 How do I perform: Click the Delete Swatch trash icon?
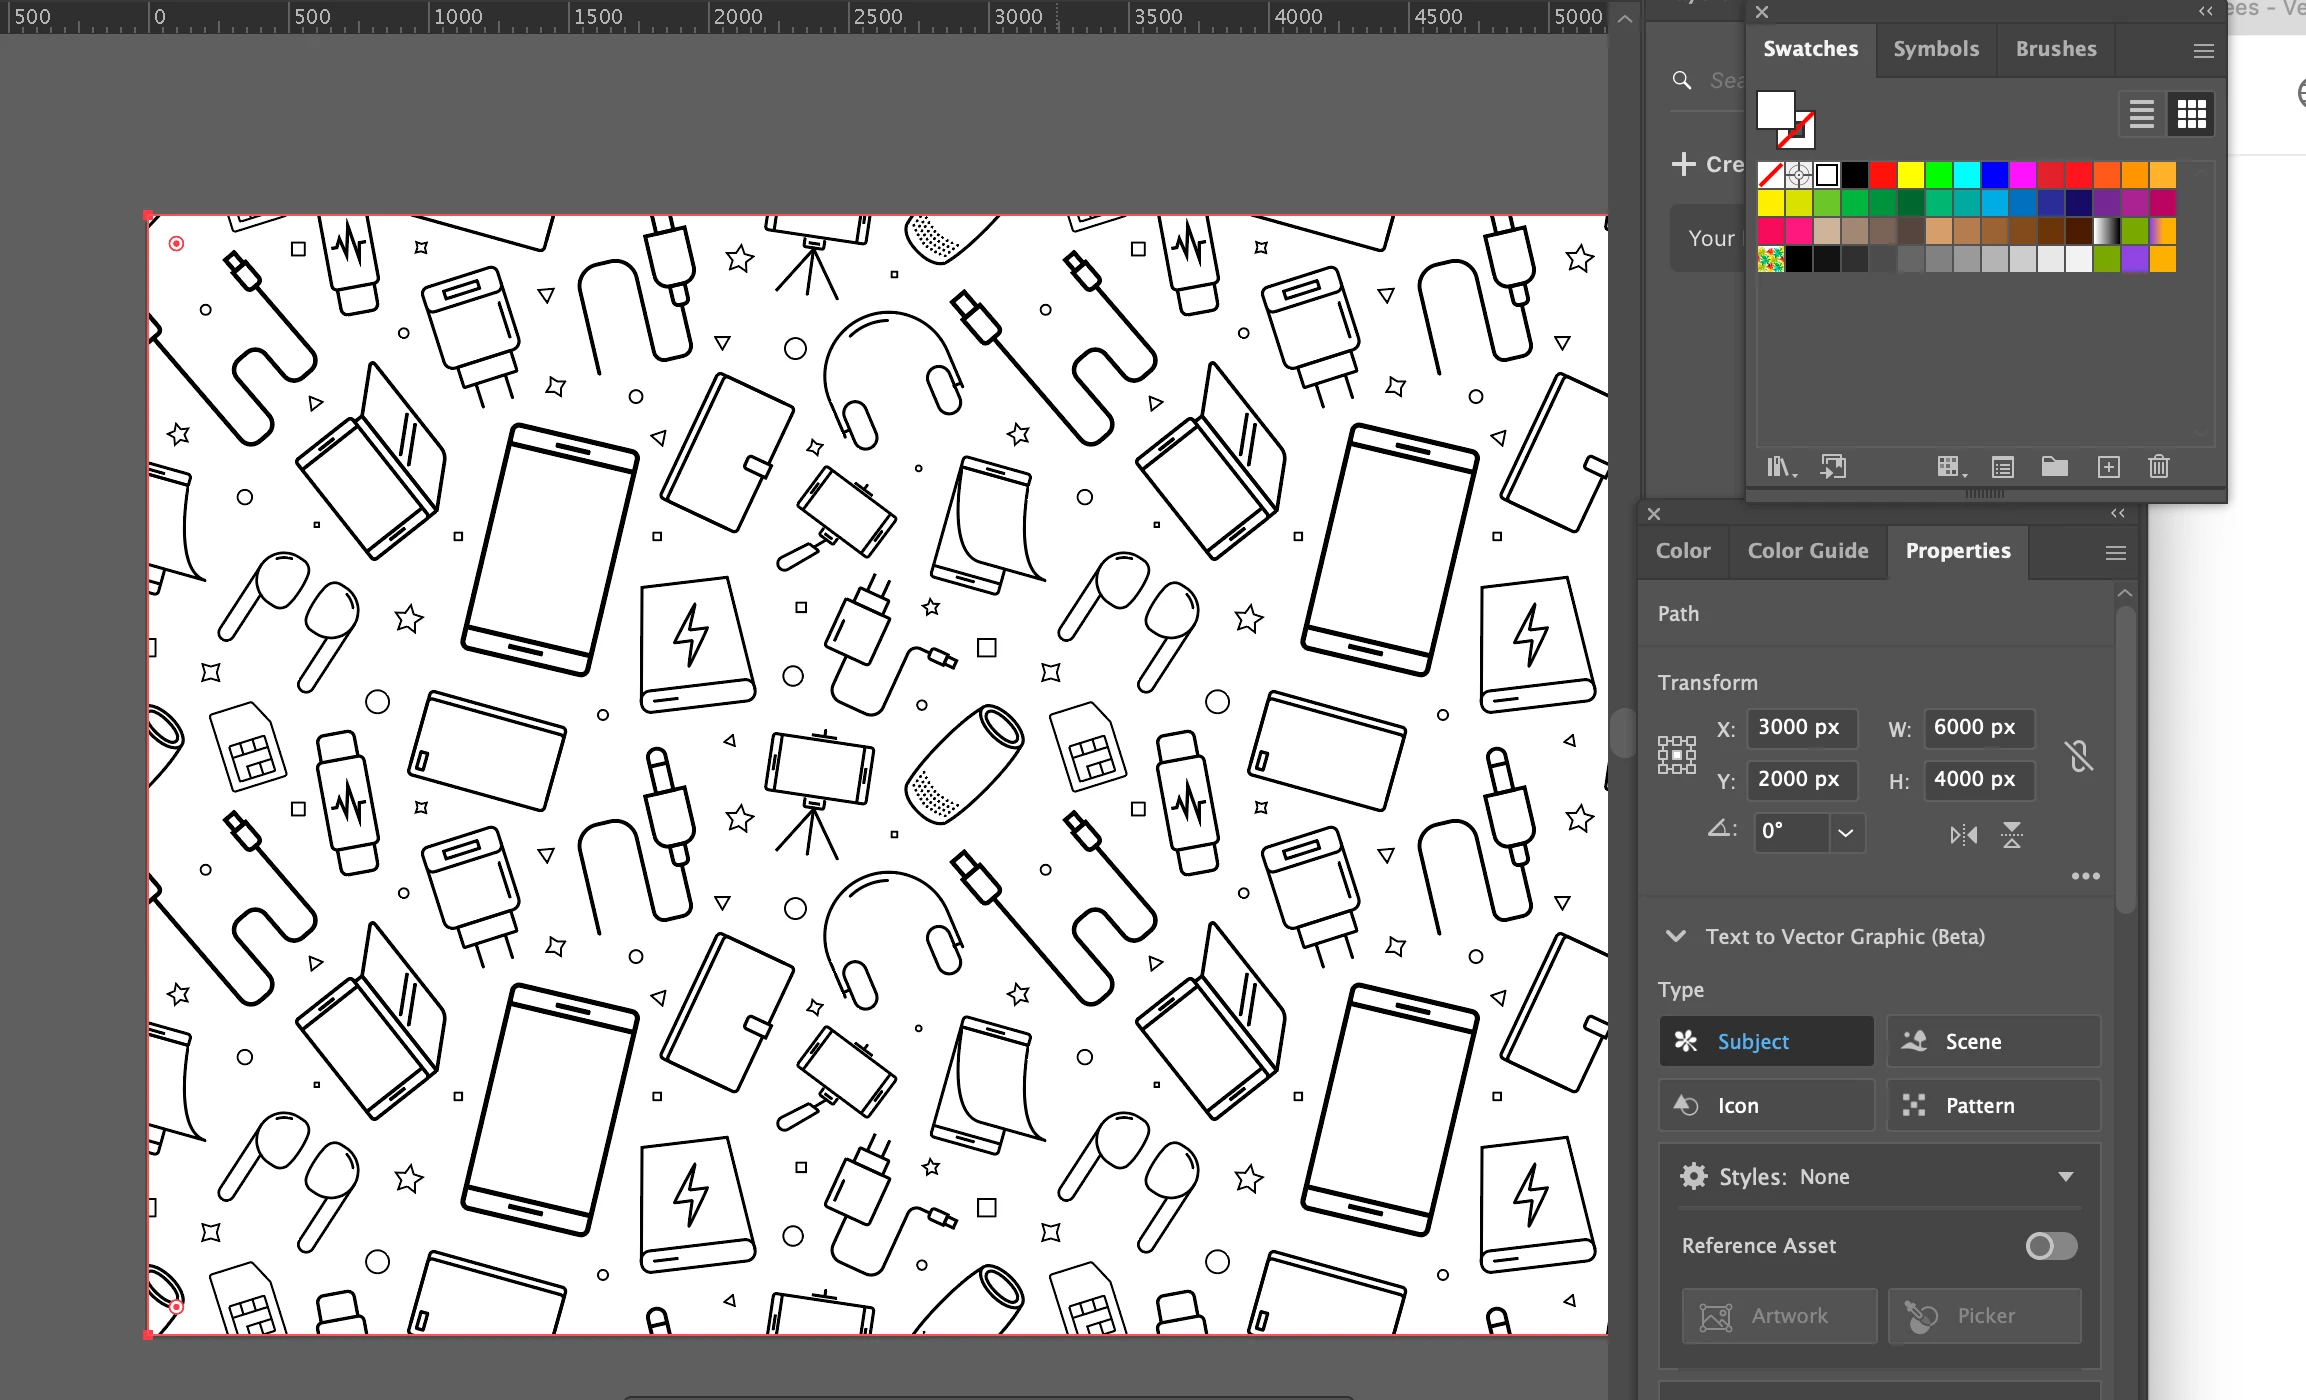coord(2158,467)
